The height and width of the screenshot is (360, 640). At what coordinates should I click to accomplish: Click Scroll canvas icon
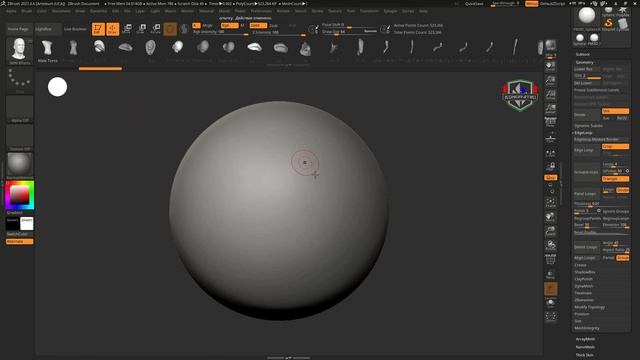click(551, 67)
